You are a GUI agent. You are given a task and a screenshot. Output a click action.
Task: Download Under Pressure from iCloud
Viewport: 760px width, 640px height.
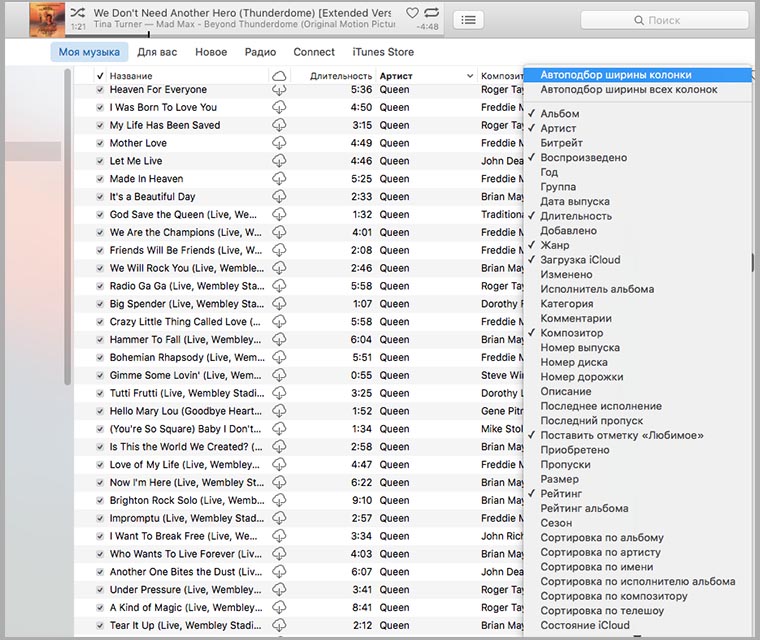pos(279,590)
